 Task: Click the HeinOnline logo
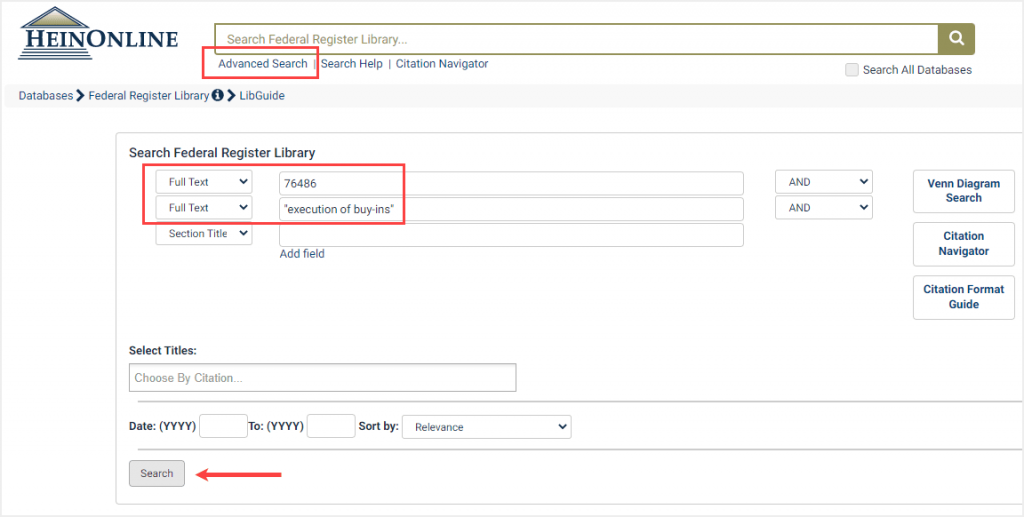[99, 33]
